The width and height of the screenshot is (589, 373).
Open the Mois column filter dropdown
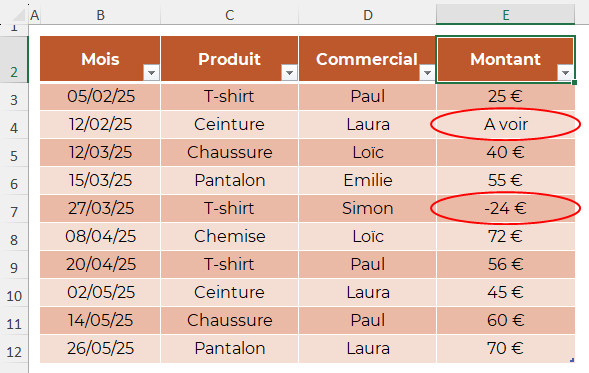151,72
